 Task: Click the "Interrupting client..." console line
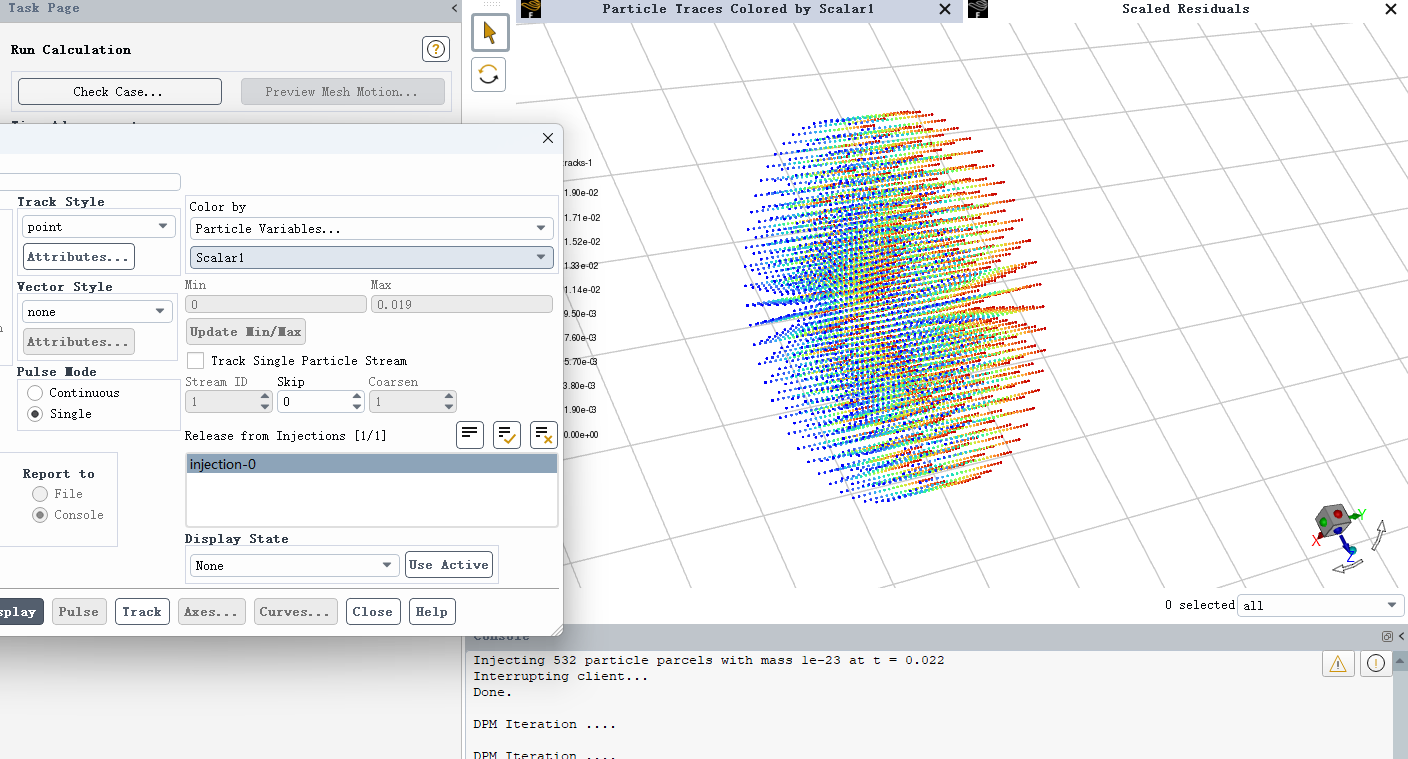(561, 676)
